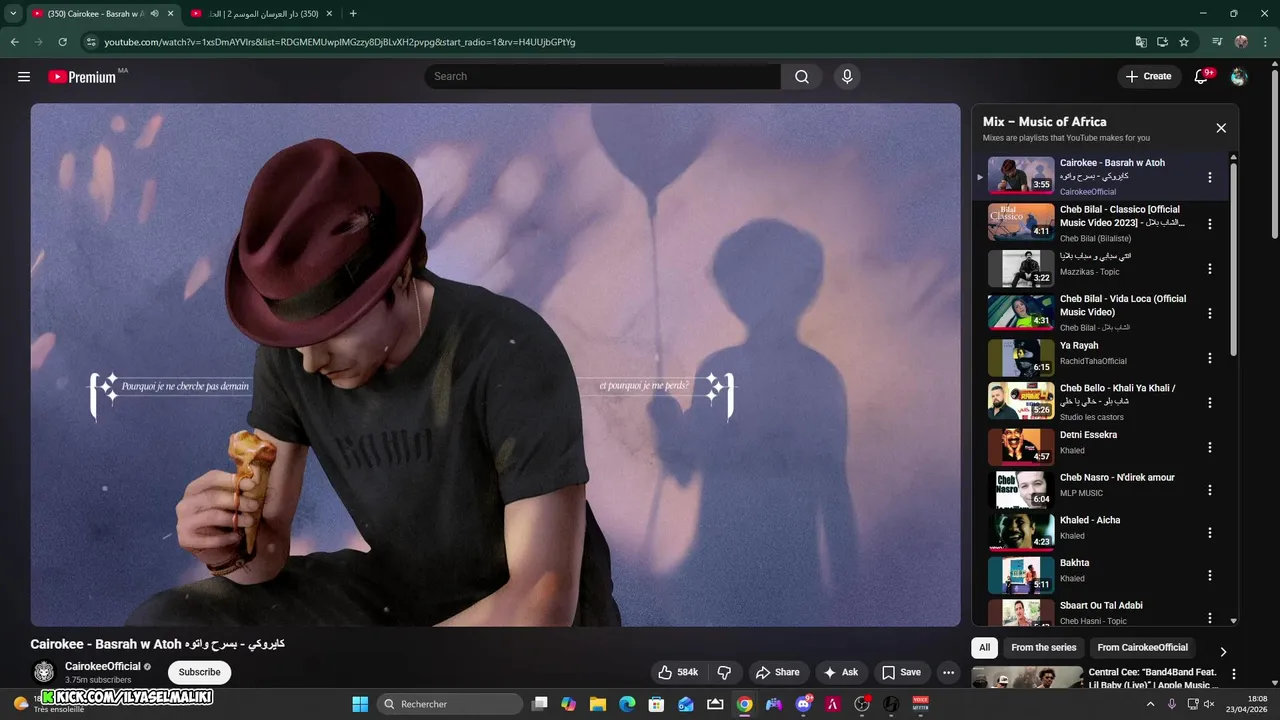Dislike the Cairokee video
The width and height of the screenshot is (1280, 720).
click(x=725, y=672)
